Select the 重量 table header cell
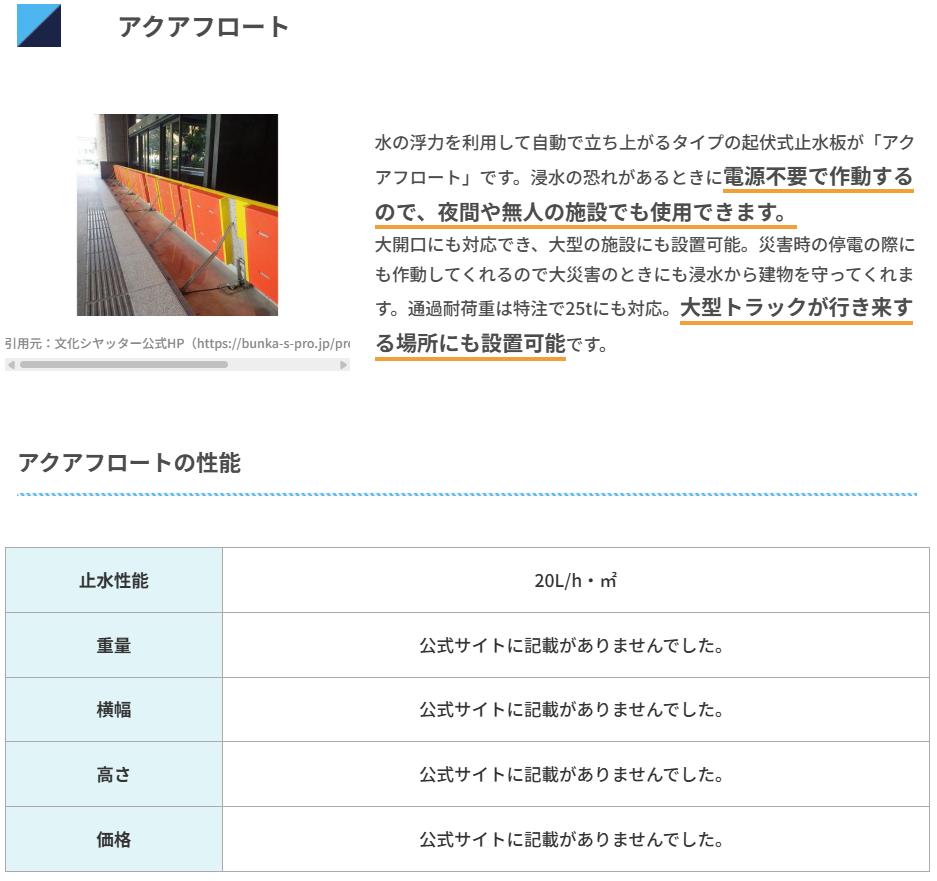Viewport: 937px width, 881px height. click(x=114, y=645)
